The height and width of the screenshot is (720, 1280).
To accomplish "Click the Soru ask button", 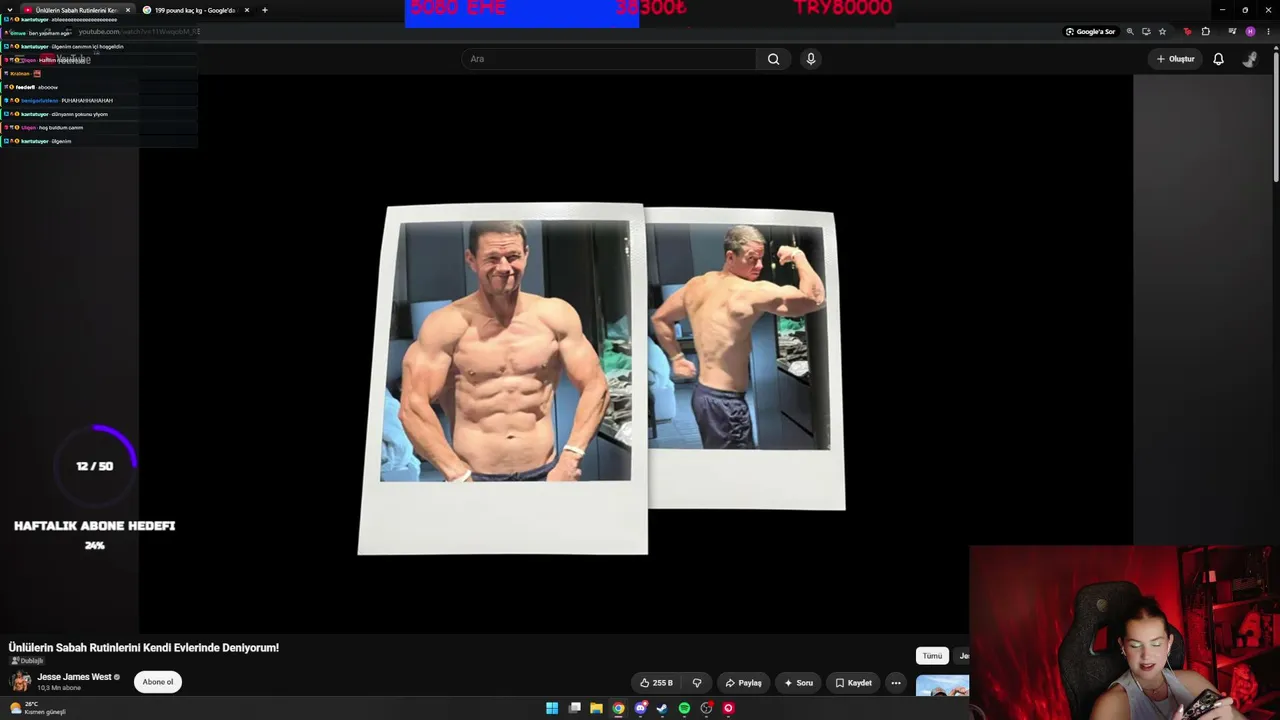I will 798,683.
